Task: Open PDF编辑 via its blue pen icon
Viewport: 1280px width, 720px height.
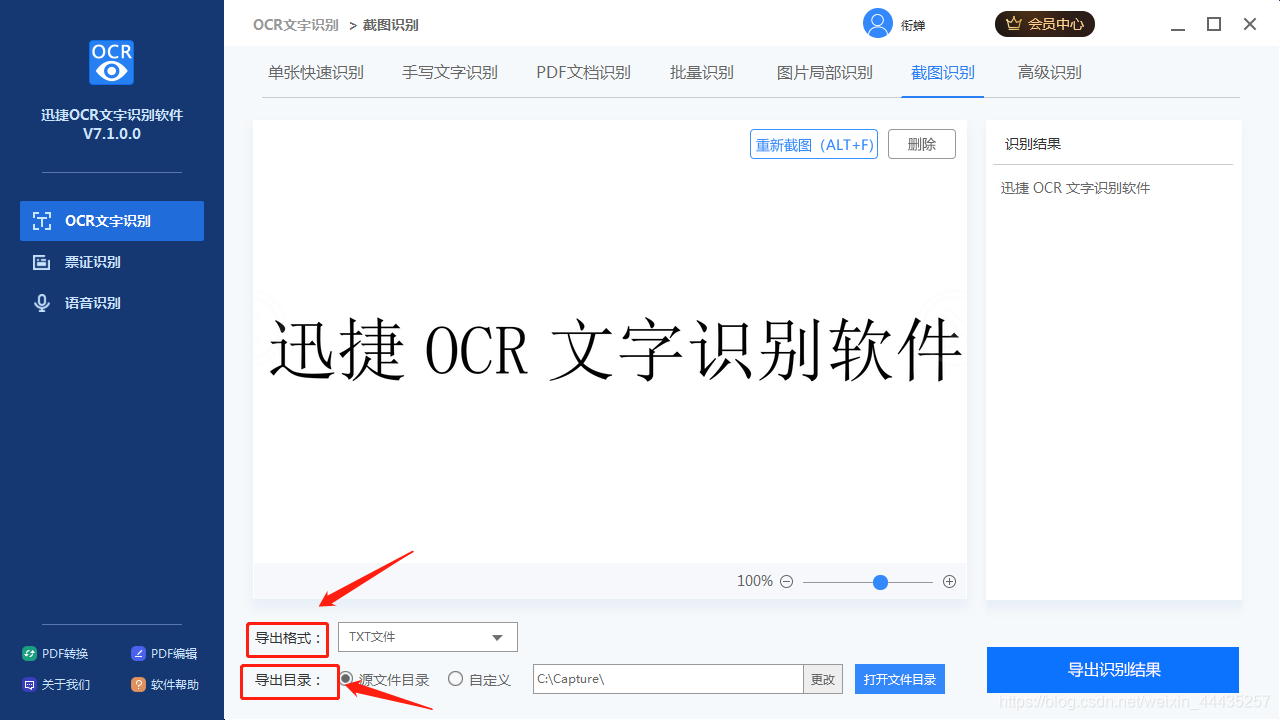Action: pos(137,653)
